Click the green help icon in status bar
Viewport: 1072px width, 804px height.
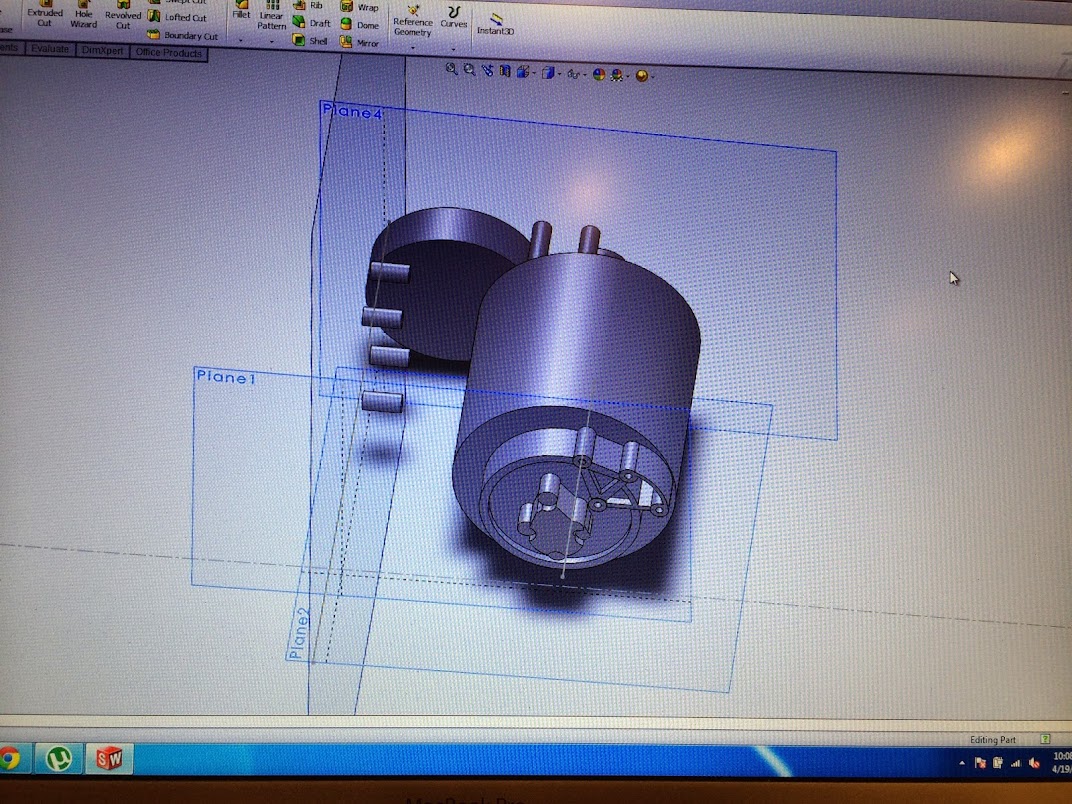tap(1045, 738)
